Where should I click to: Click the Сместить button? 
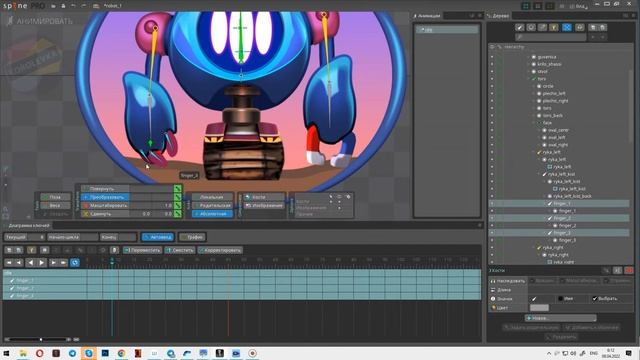tap(180, 250)
